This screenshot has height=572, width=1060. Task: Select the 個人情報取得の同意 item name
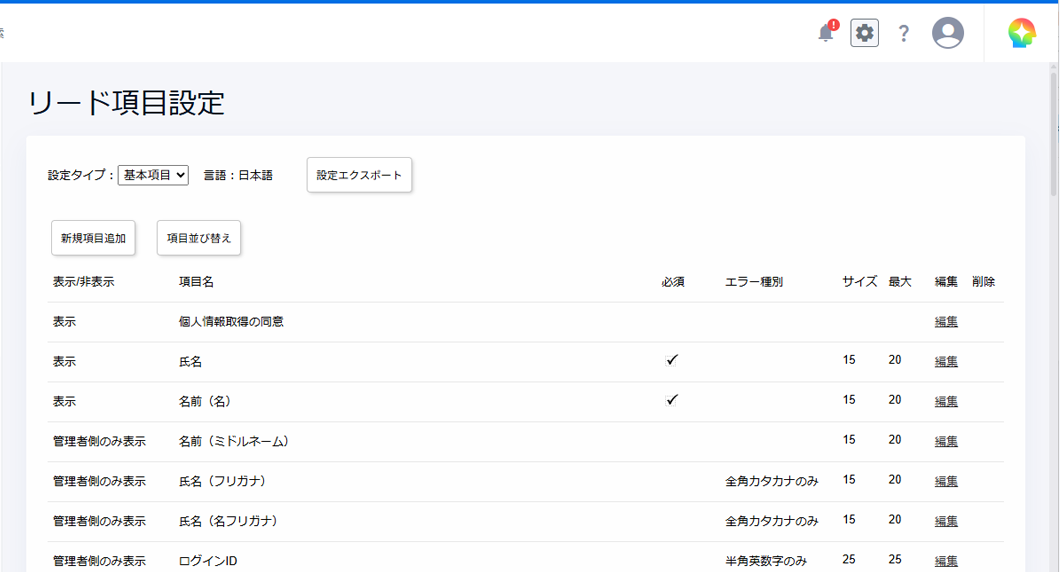(231, 322)
